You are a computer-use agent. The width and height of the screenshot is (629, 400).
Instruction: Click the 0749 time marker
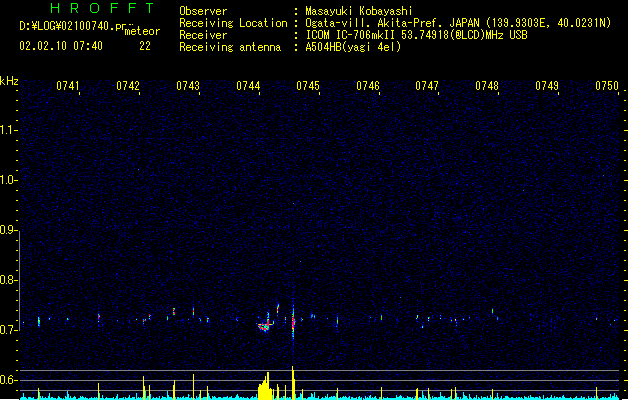(x=547, y=86)
